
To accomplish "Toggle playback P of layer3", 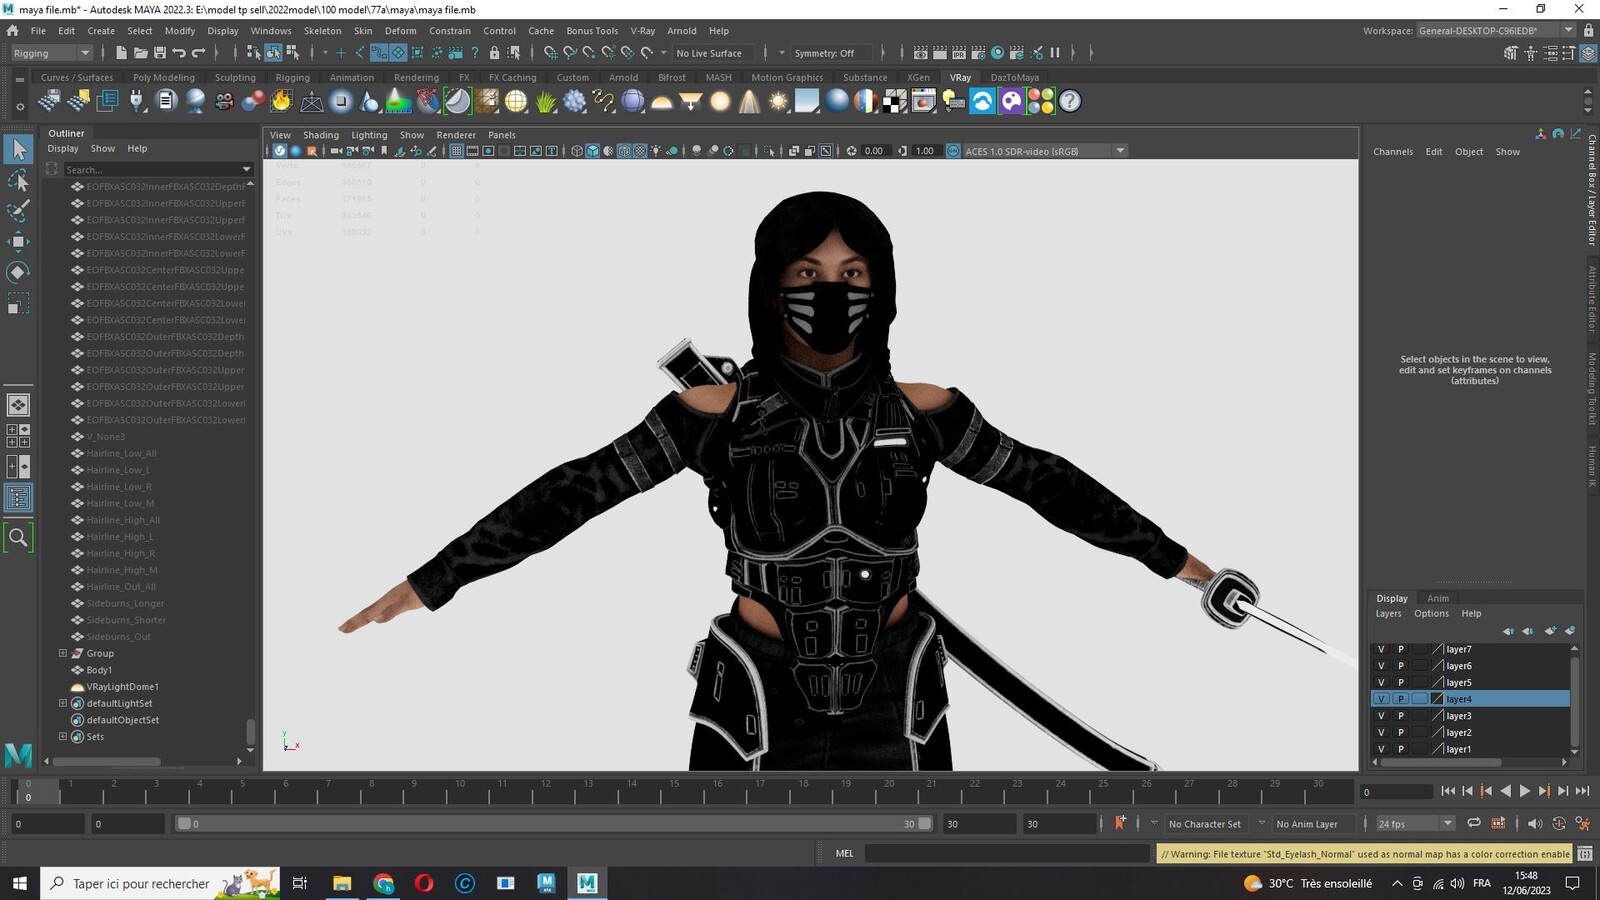I will pyautogui.click(x=1400, y=716).
